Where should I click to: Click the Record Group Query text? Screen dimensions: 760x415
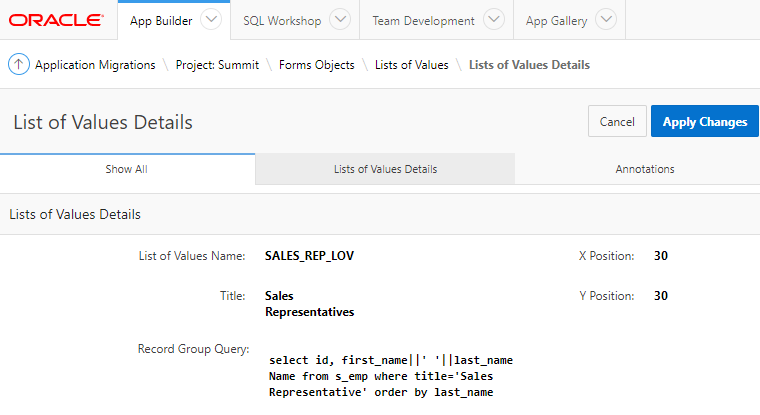[x=391, y=376]
